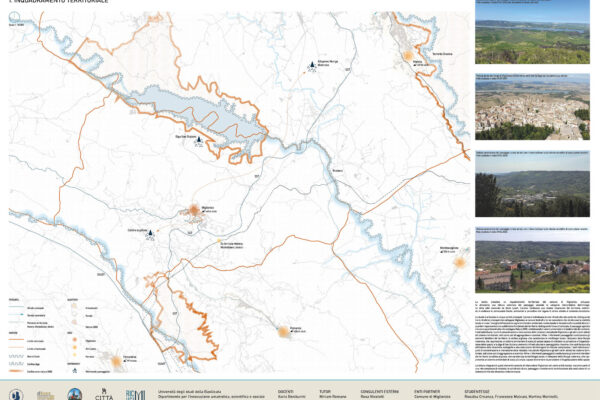This screenshot has width=600, height=400.
Task: Click the Ferrandina orange town marker
Action: point(116,361)
